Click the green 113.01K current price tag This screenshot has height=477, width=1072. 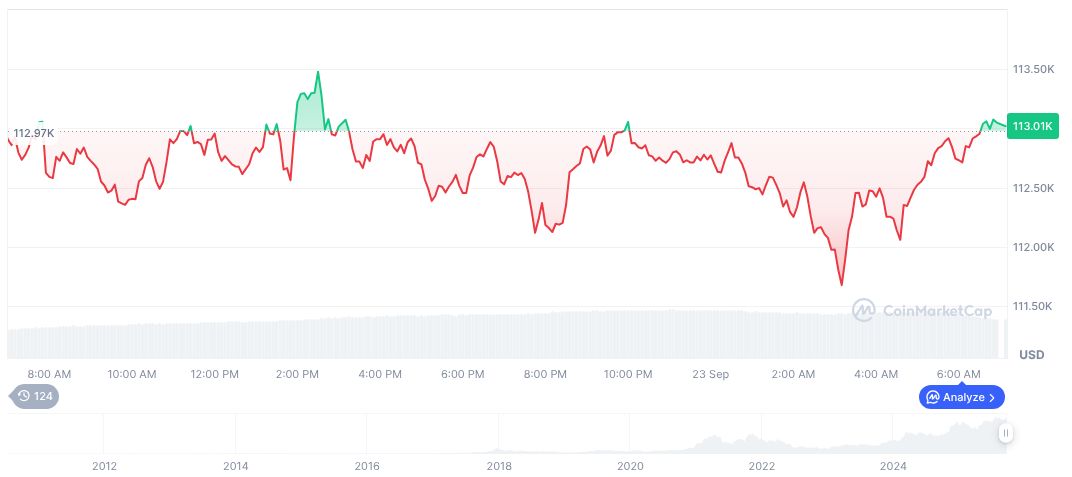1032,125
